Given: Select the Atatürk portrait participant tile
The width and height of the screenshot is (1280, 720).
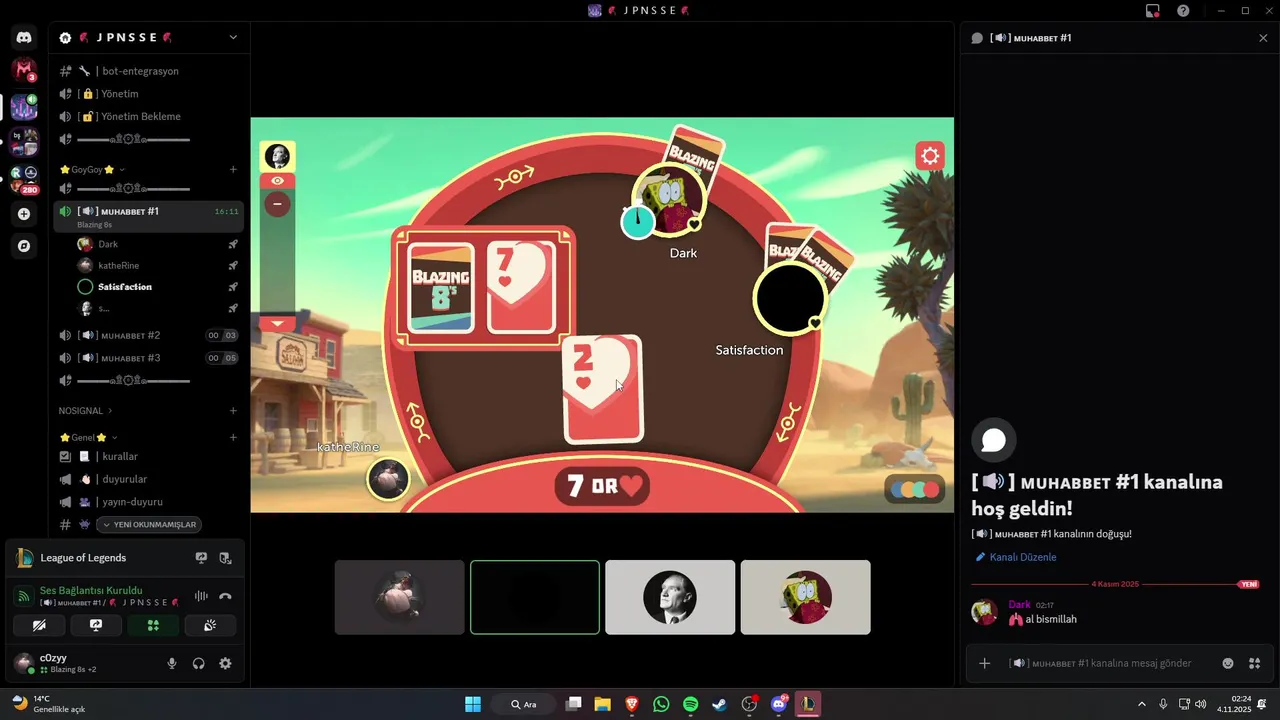Looking at the screenshot, I should pos(670,597).
